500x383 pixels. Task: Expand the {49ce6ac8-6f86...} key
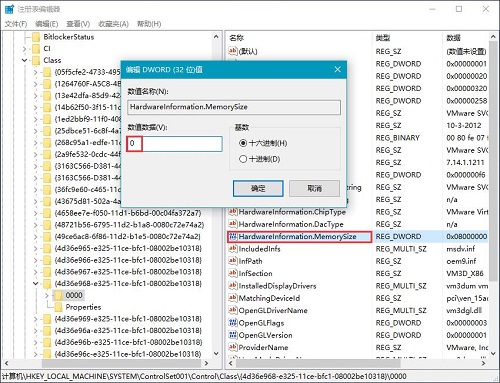coord(35,237)
